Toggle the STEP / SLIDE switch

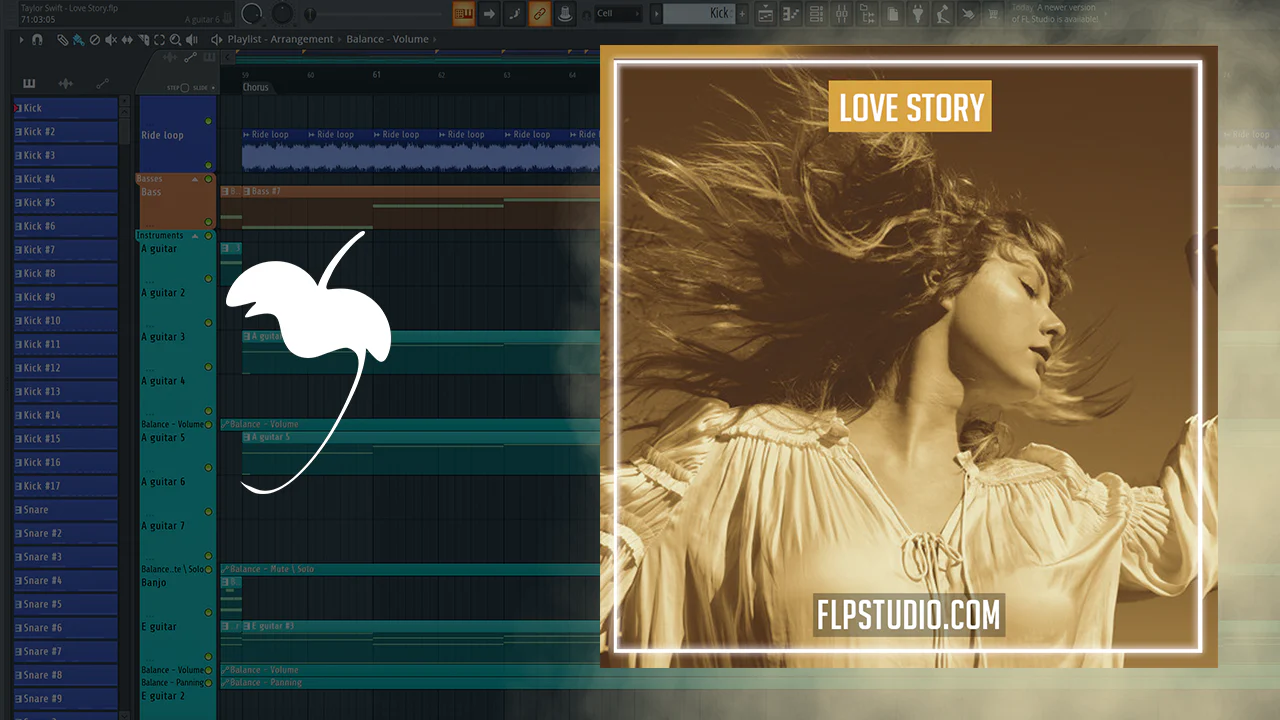pos(185,88)
